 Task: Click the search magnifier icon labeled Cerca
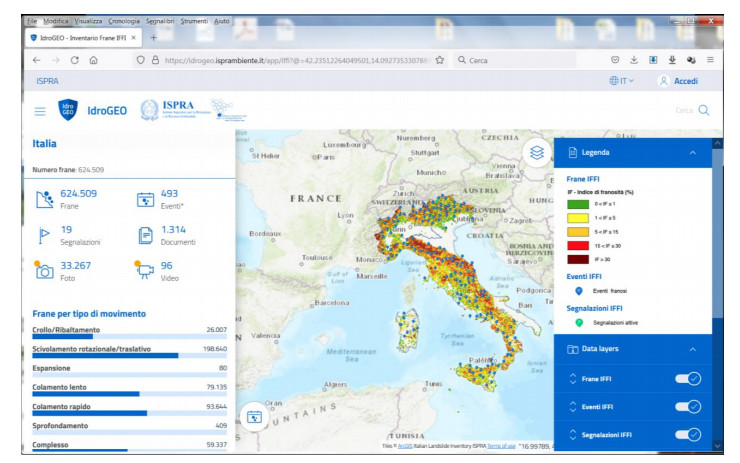click(x=704, y=111)
